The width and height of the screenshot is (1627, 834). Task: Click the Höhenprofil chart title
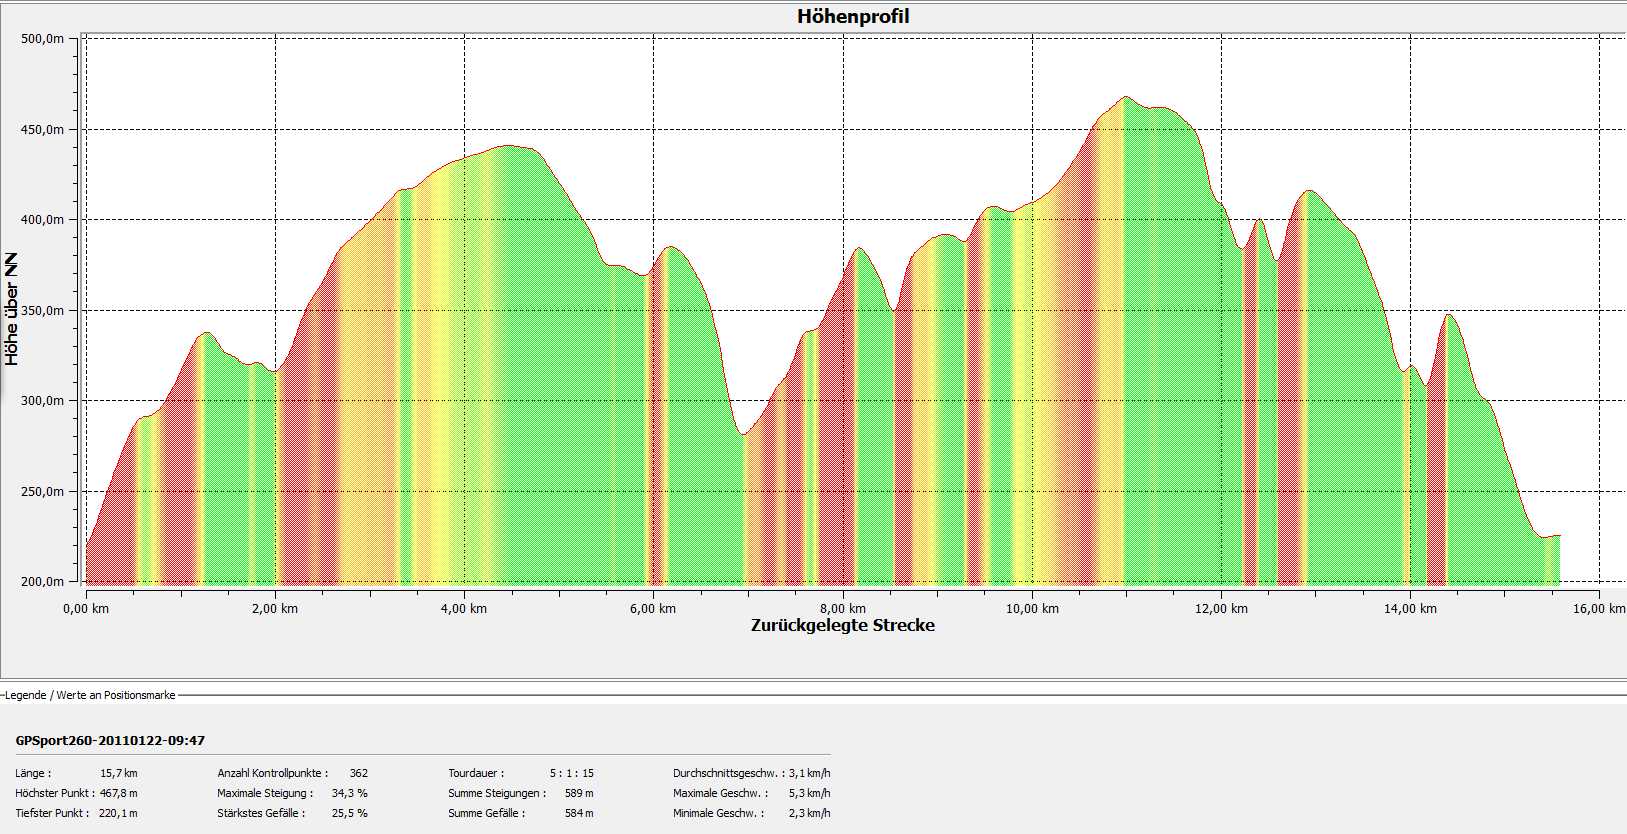click(853, 16)
